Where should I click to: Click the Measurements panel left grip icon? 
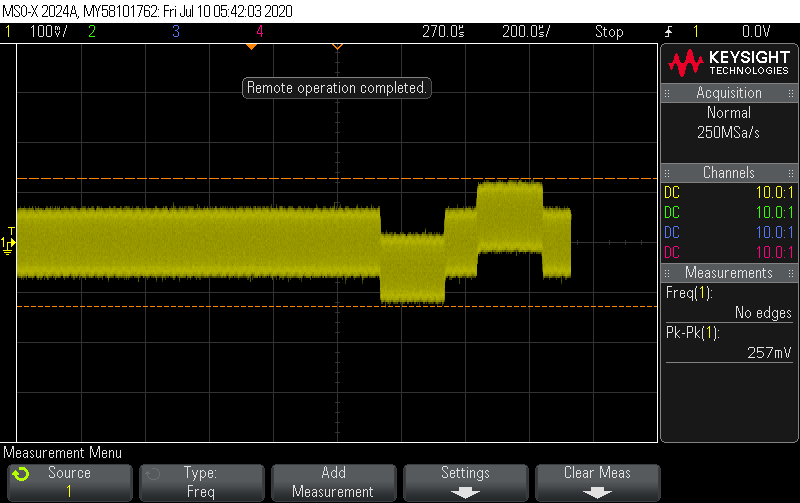coord(667,273)
